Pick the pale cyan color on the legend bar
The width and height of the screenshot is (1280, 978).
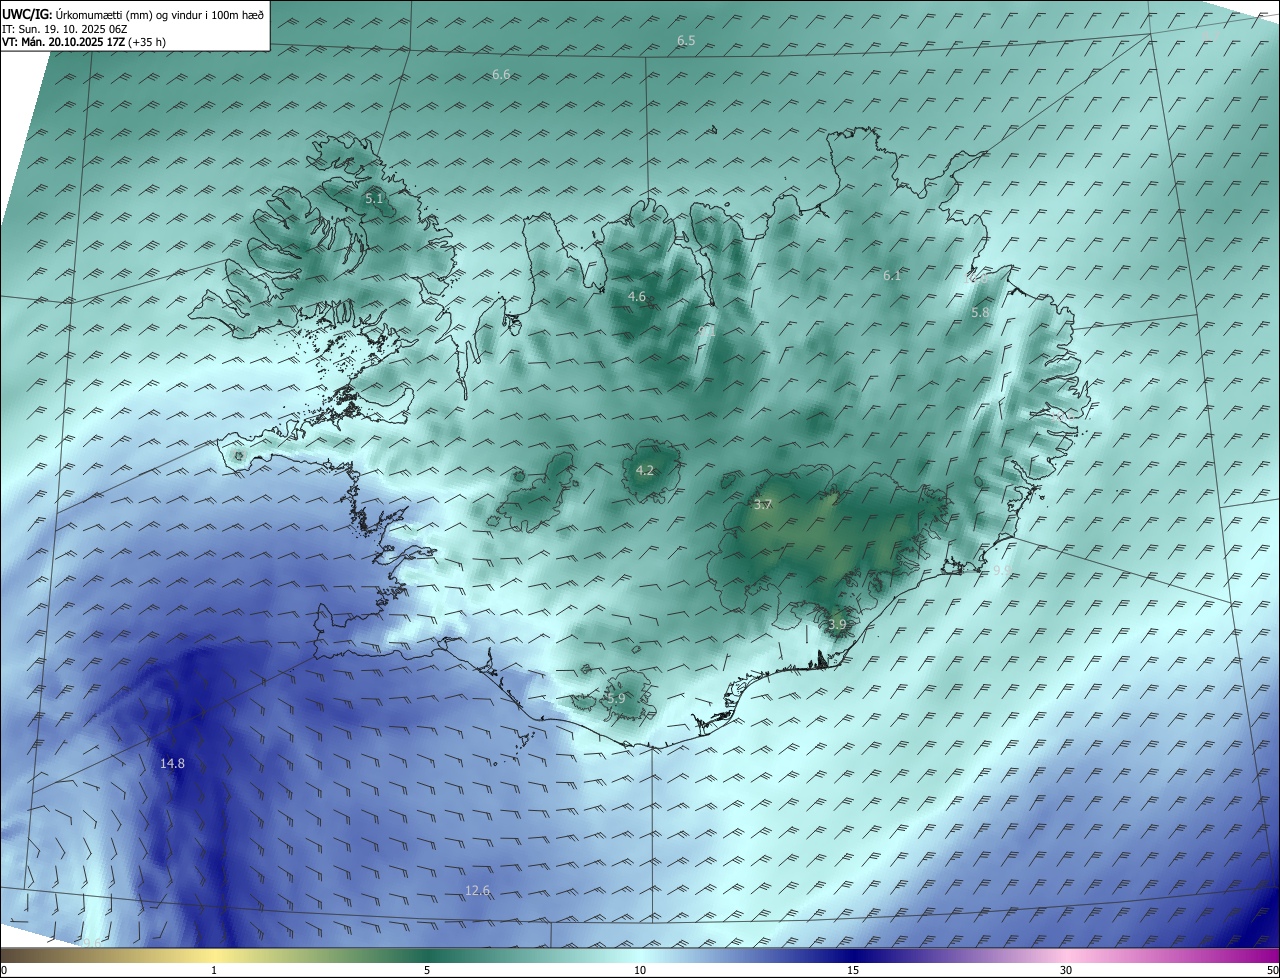640,955
